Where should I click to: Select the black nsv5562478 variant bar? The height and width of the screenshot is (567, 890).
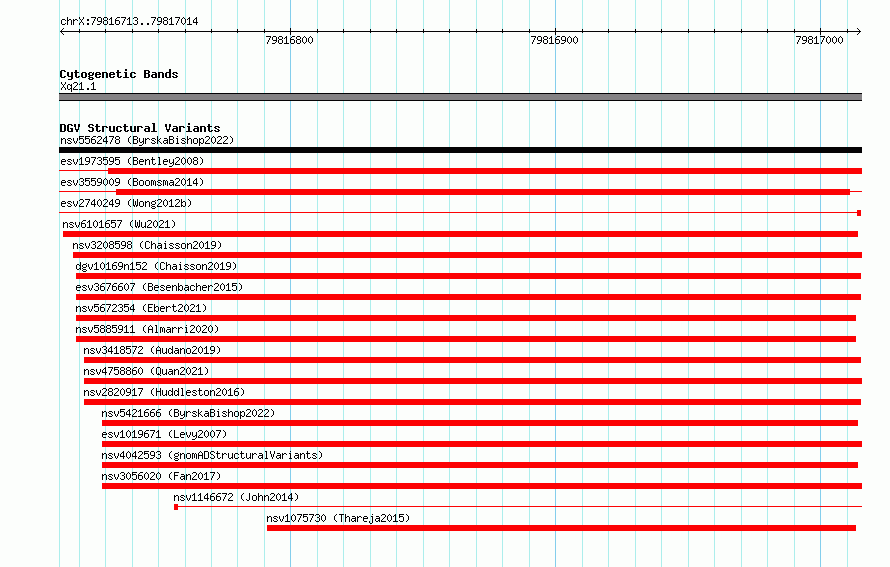coord(460,150)
